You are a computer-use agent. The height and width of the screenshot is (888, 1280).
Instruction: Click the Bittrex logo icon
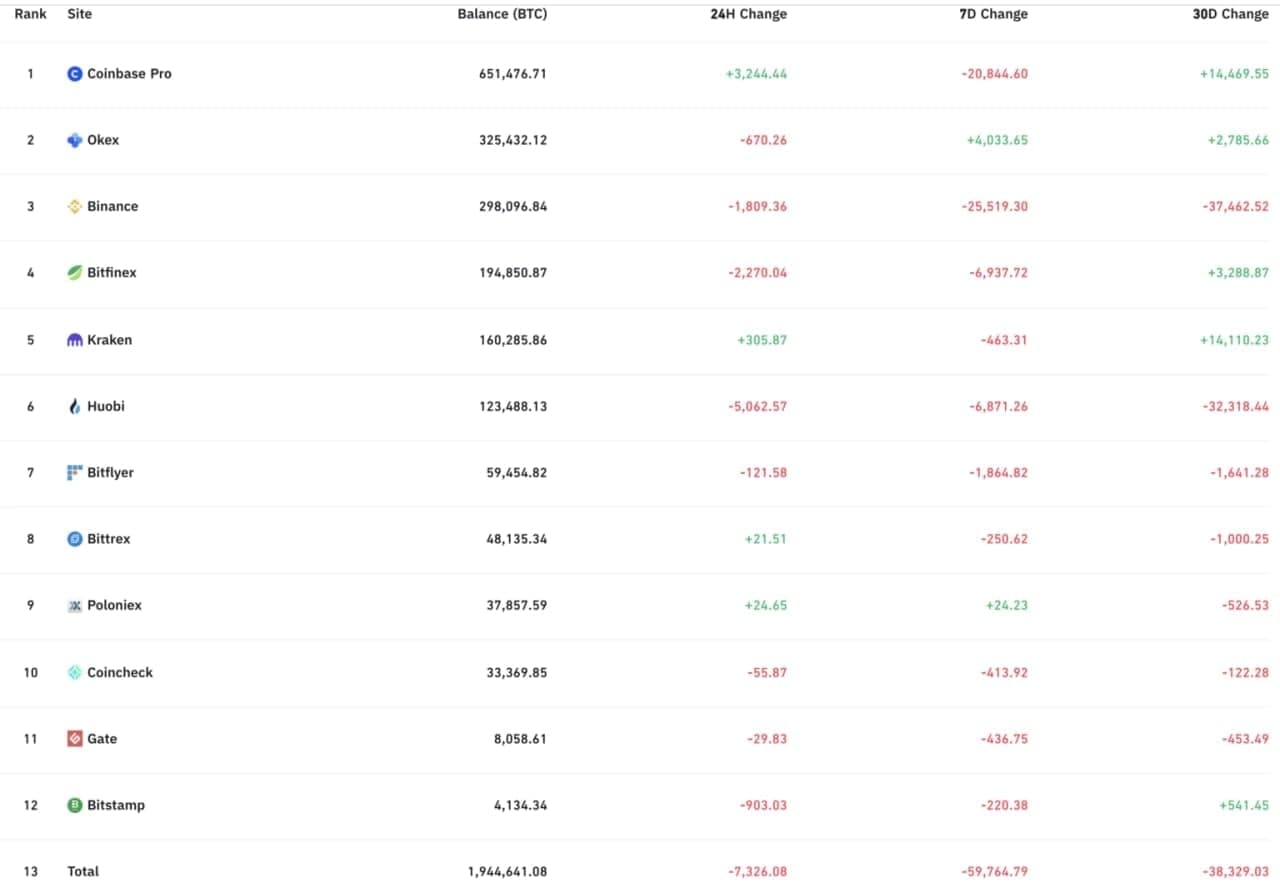pyautogui.click(x=75, y=539)
